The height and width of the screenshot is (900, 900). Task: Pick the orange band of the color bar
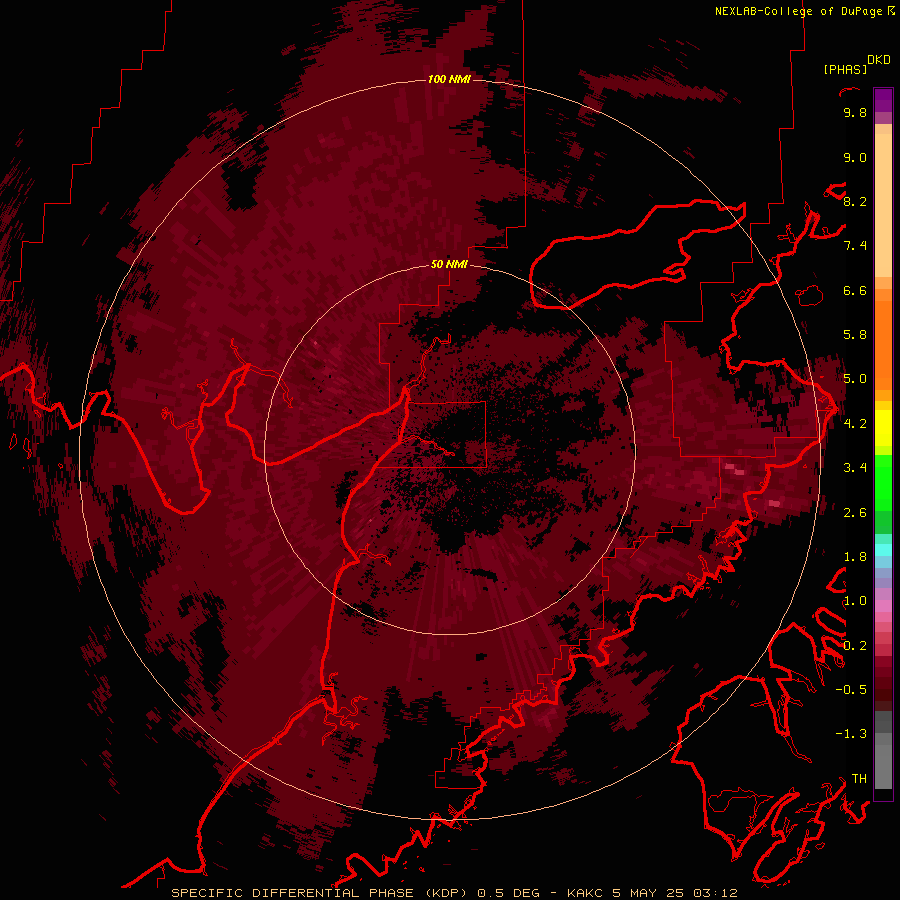(x=883, y=344)
